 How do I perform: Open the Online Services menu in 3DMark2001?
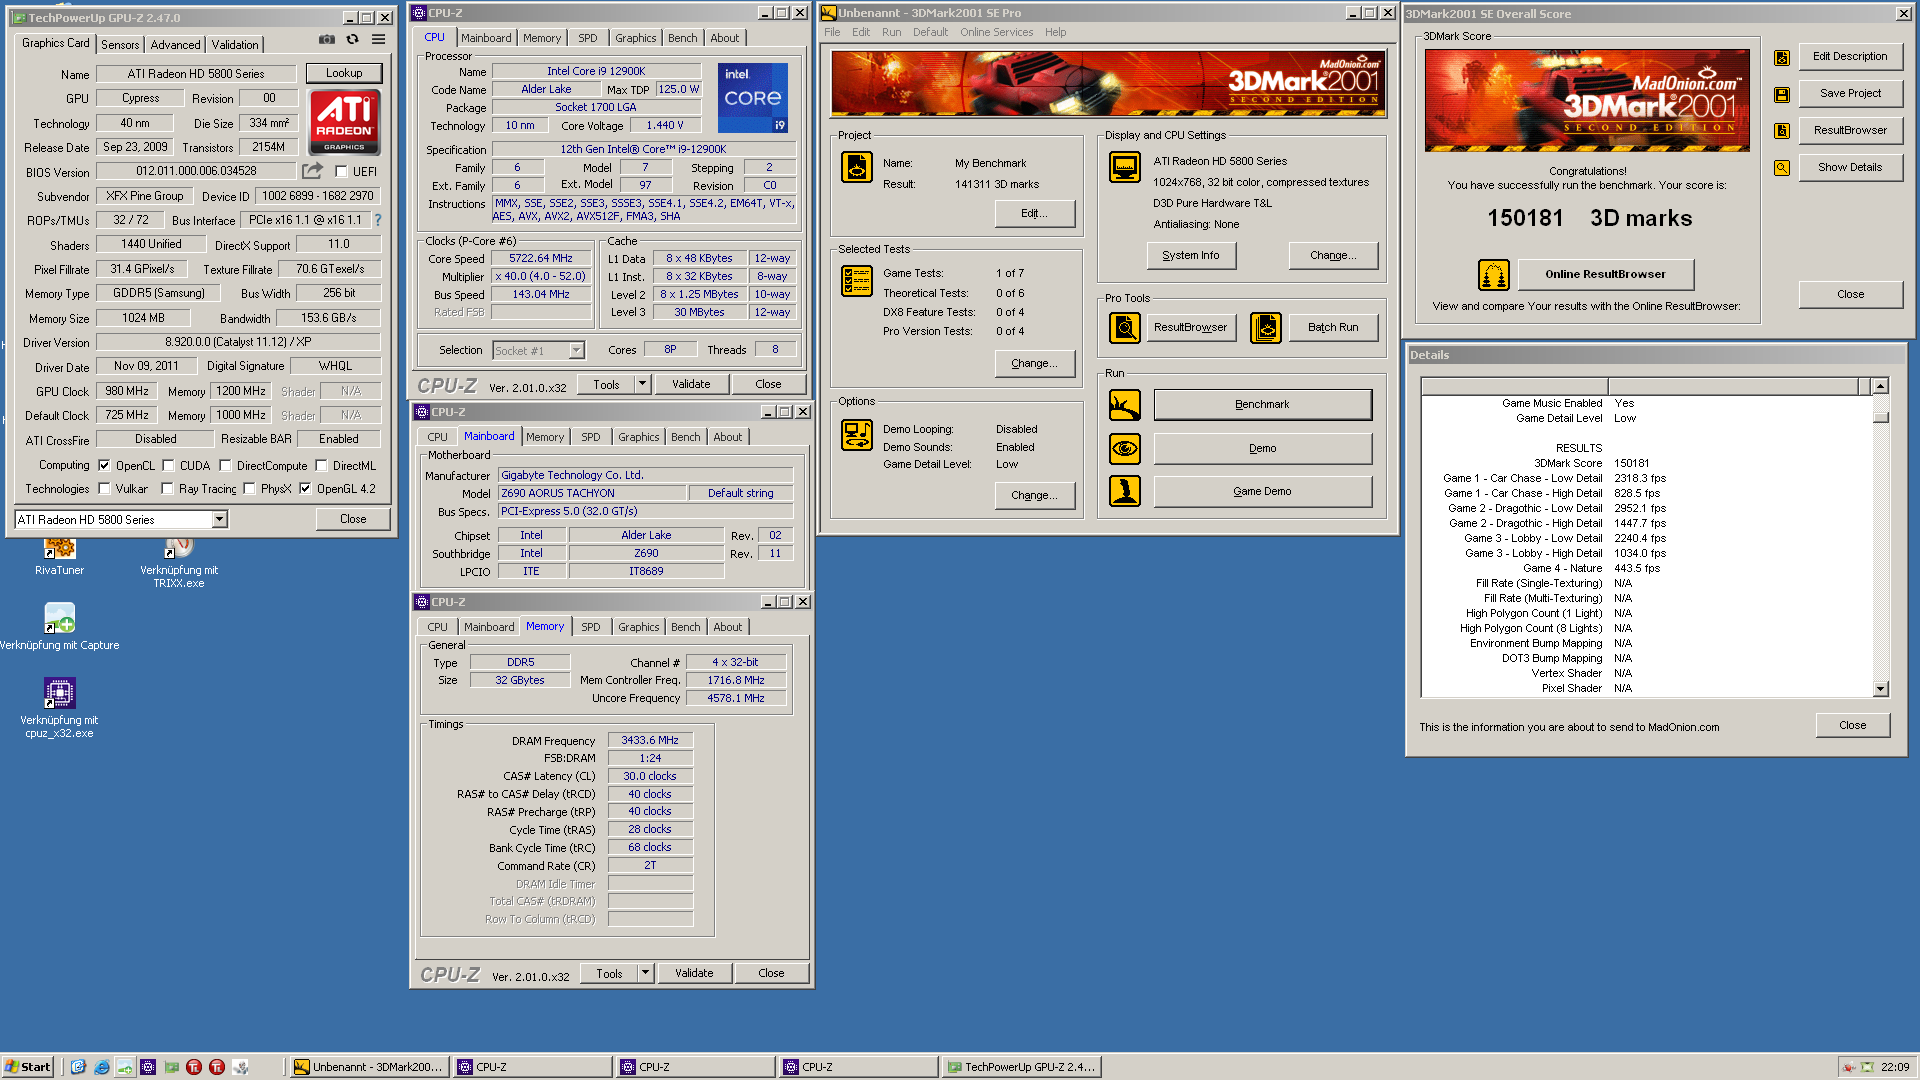pos(996,32)
